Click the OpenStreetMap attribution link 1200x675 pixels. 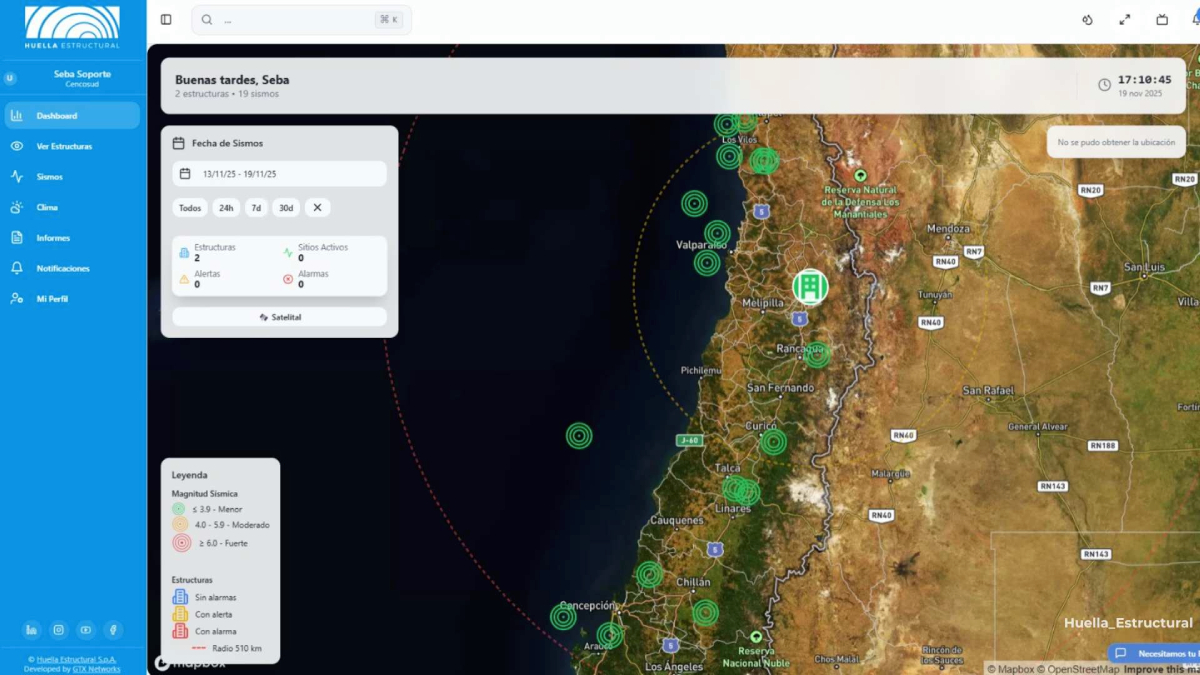pyautogui.click(x=1078, y=669)
